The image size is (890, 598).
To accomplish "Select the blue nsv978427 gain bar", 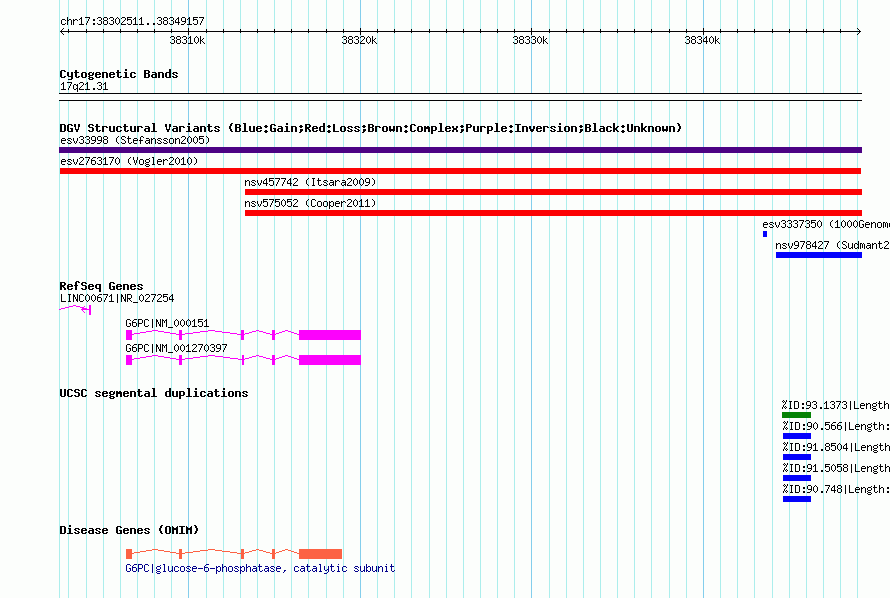I will click(819, 255).
